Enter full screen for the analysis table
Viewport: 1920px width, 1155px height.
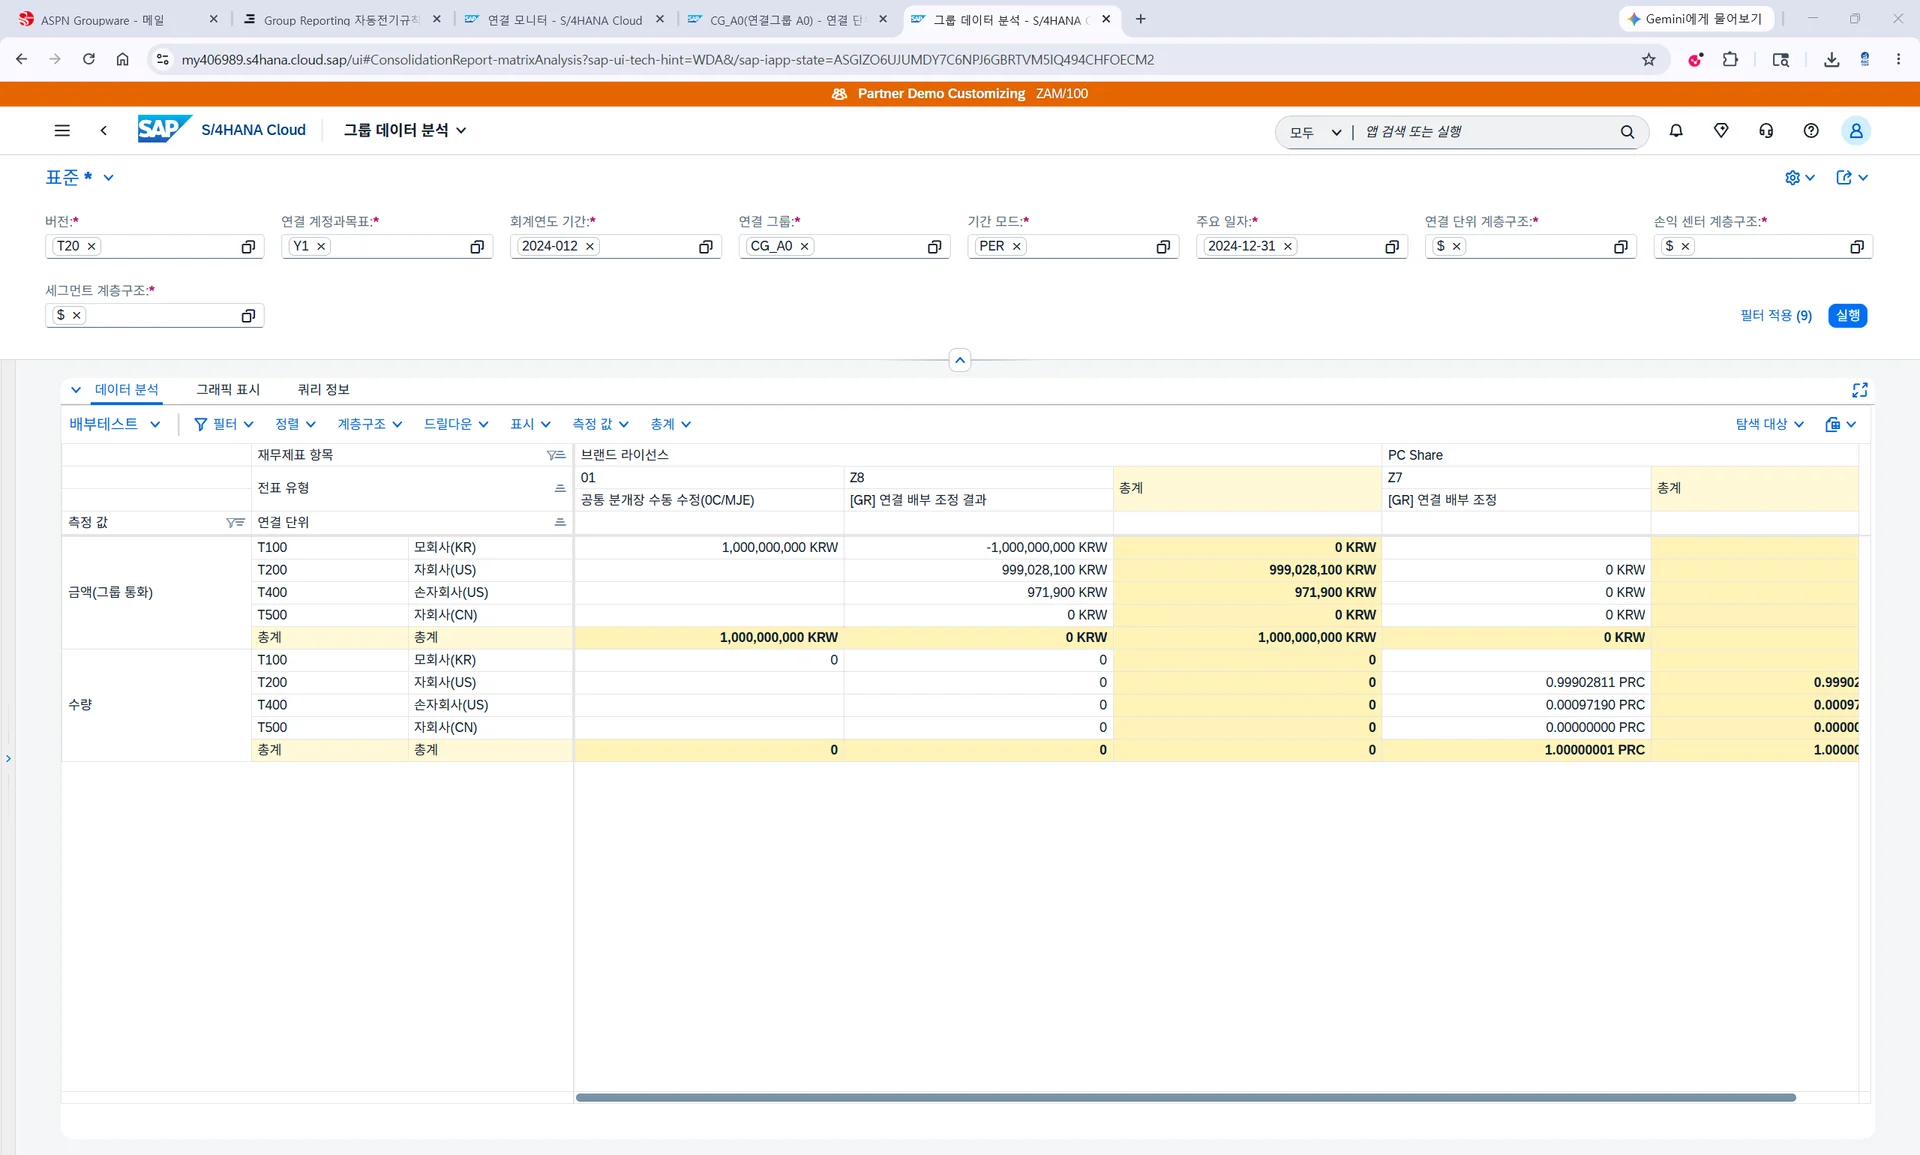[1860, 390]
